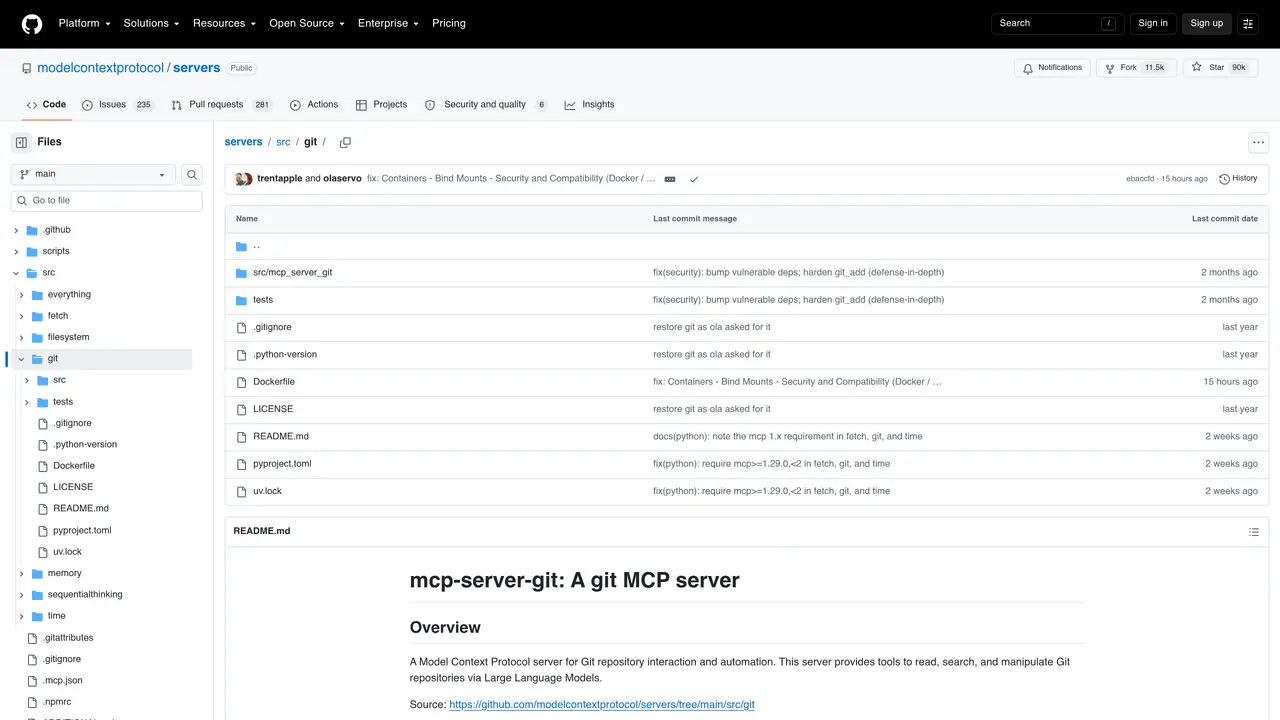1280x720 pixels.
Task: Click Sign in button
Action: [x=1153, y=23]
